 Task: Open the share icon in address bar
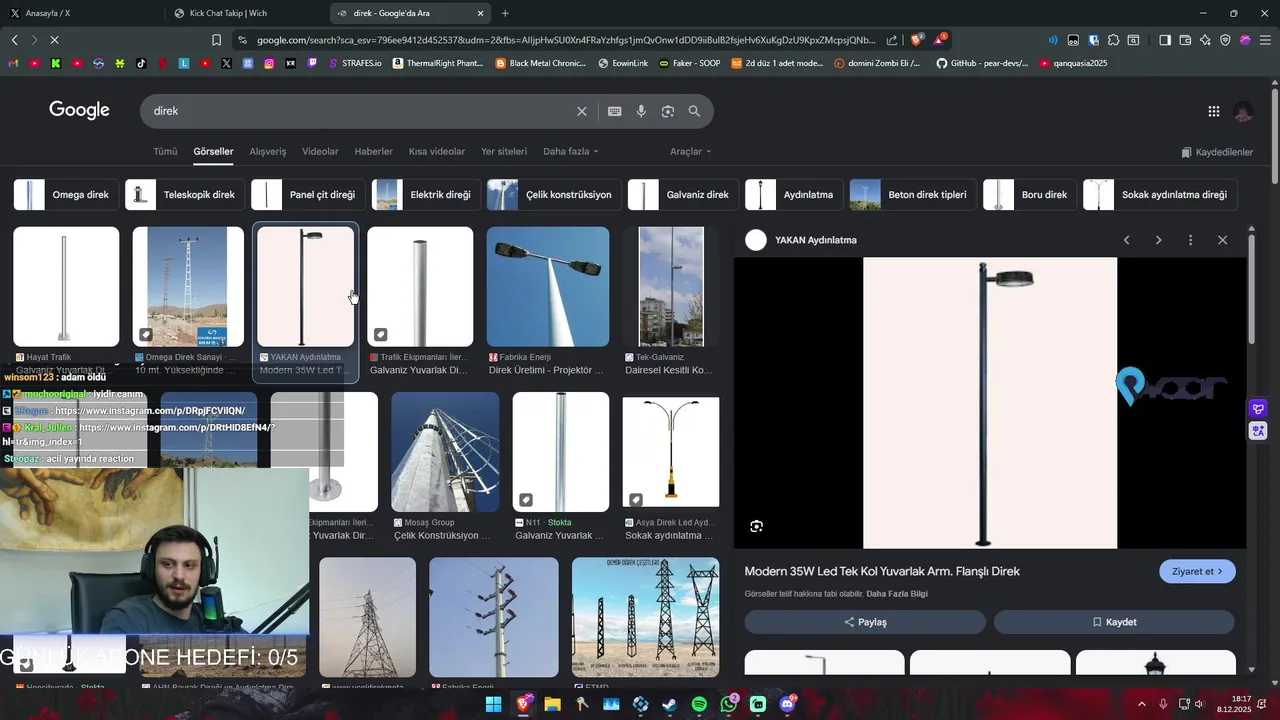892,40
